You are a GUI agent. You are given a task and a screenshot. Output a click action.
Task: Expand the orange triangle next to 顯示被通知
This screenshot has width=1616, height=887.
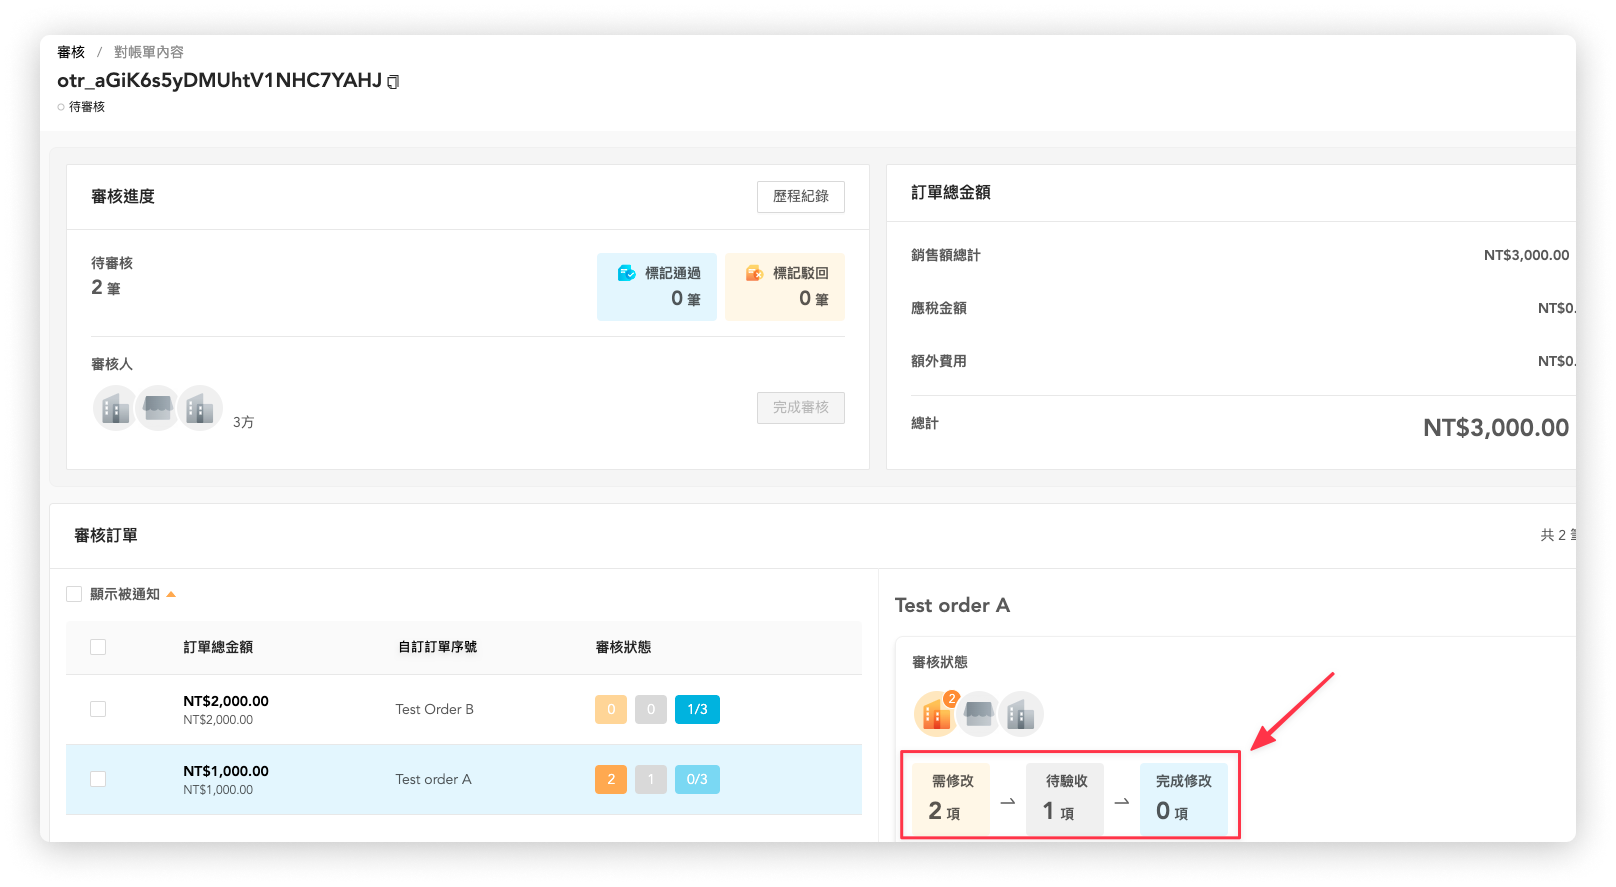coord(171,594)
